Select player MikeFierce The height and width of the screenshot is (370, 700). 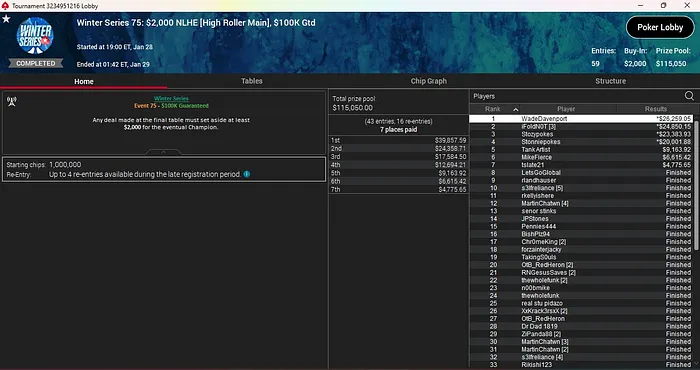[581, 157]
